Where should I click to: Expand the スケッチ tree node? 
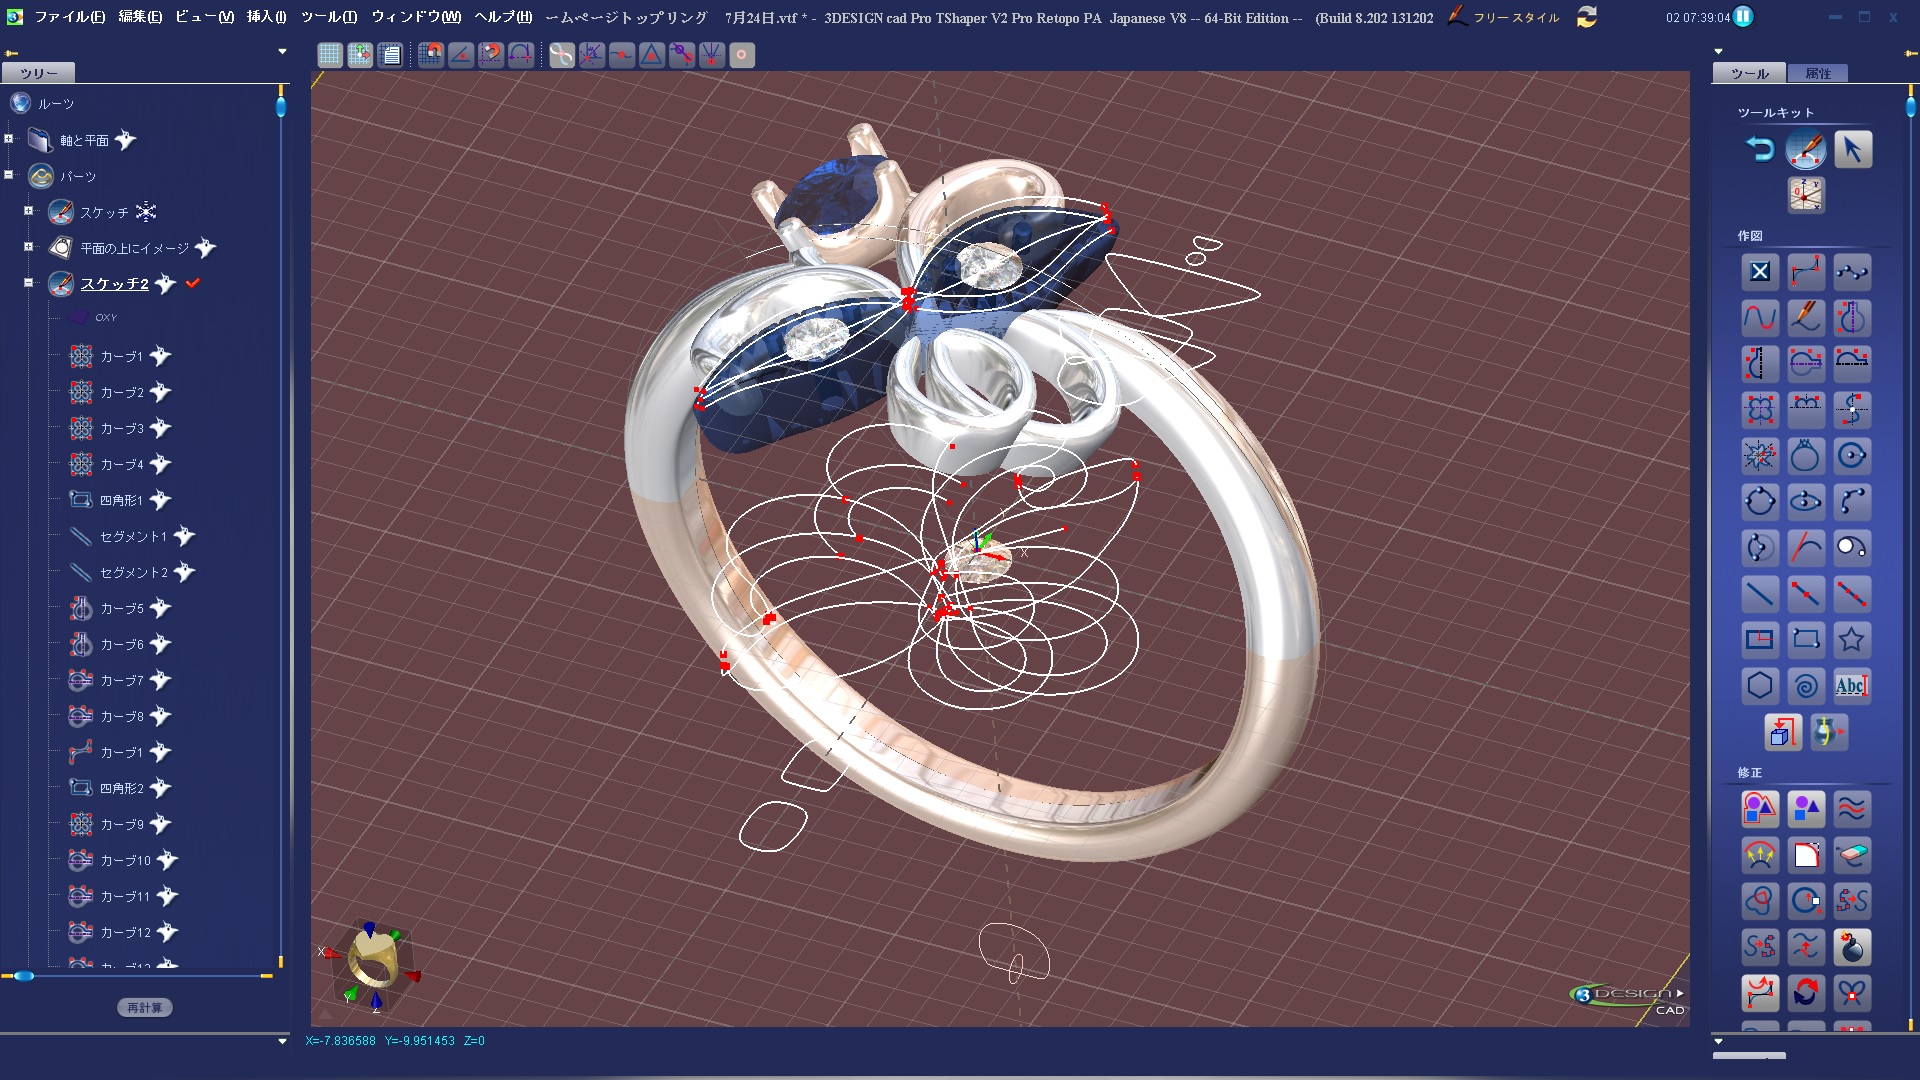pyautogui.click(x=29, y=211)
